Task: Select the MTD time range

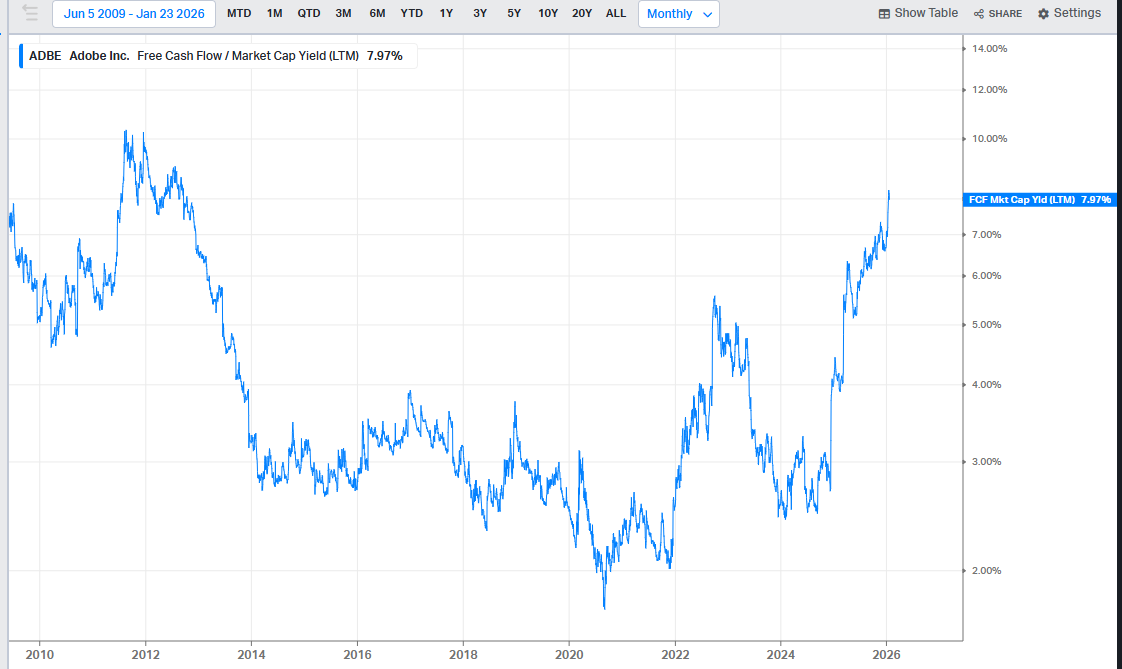Action: 239,14
